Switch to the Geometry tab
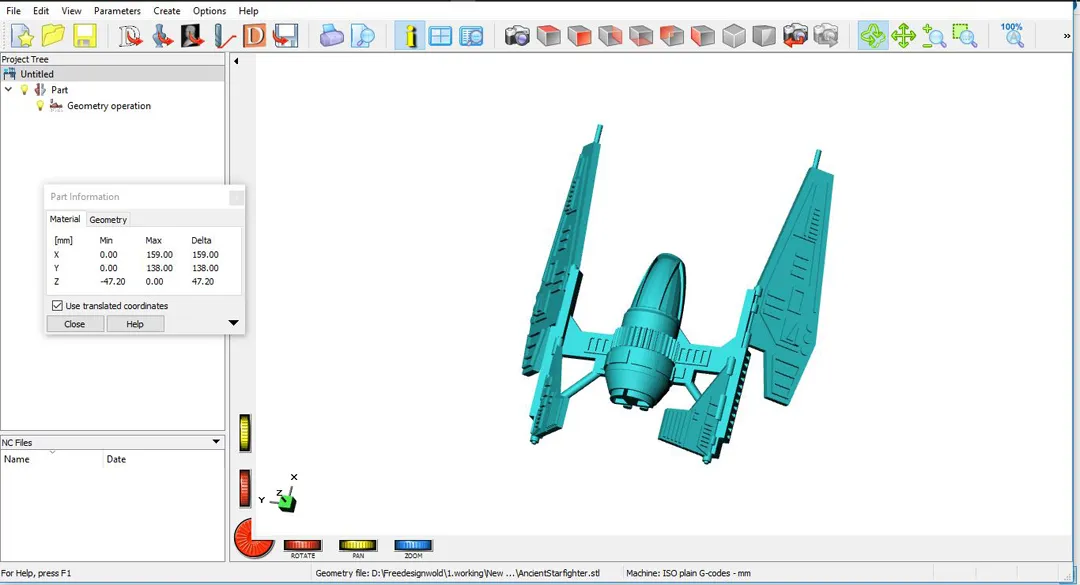1080x585 pixels. (x=108, y=220)
